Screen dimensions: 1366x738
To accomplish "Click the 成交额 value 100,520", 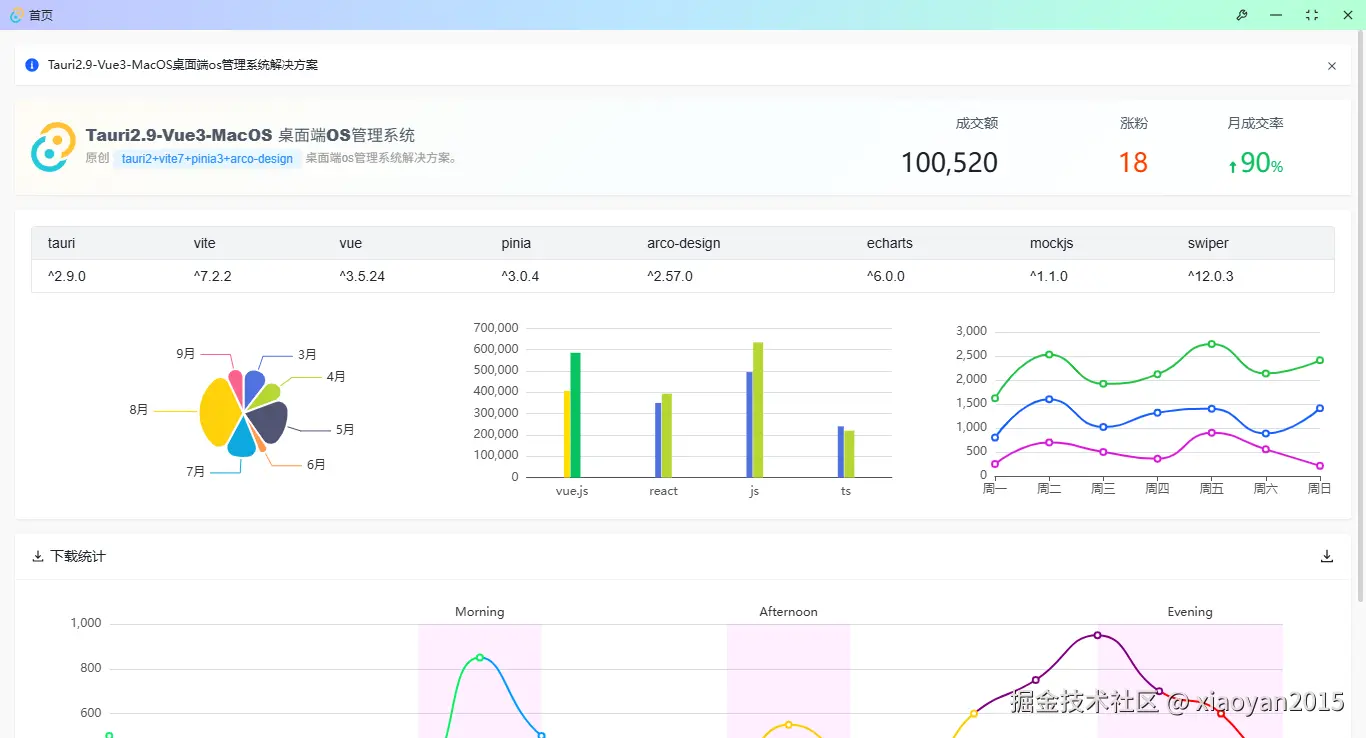I will [949, 163].
